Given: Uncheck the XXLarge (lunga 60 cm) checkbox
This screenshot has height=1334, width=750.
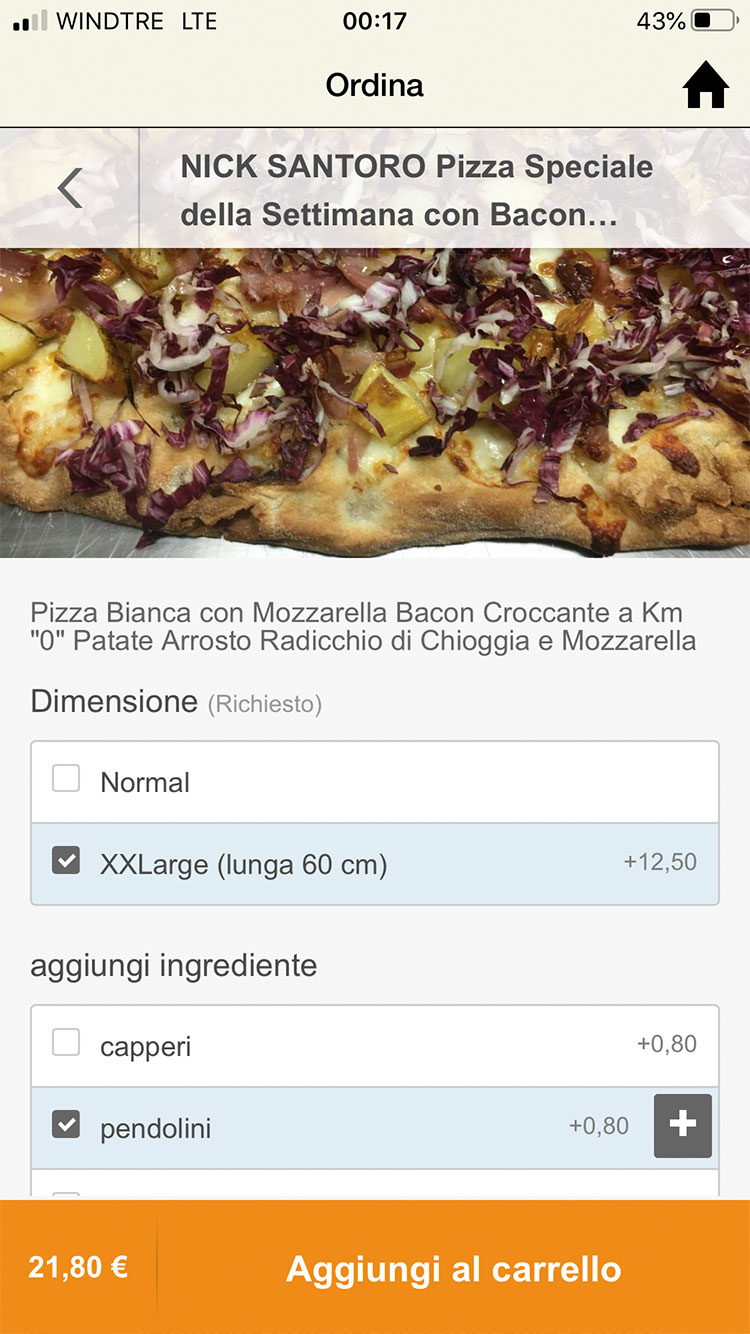Looking at the screenshot, I should coord(66,860).
